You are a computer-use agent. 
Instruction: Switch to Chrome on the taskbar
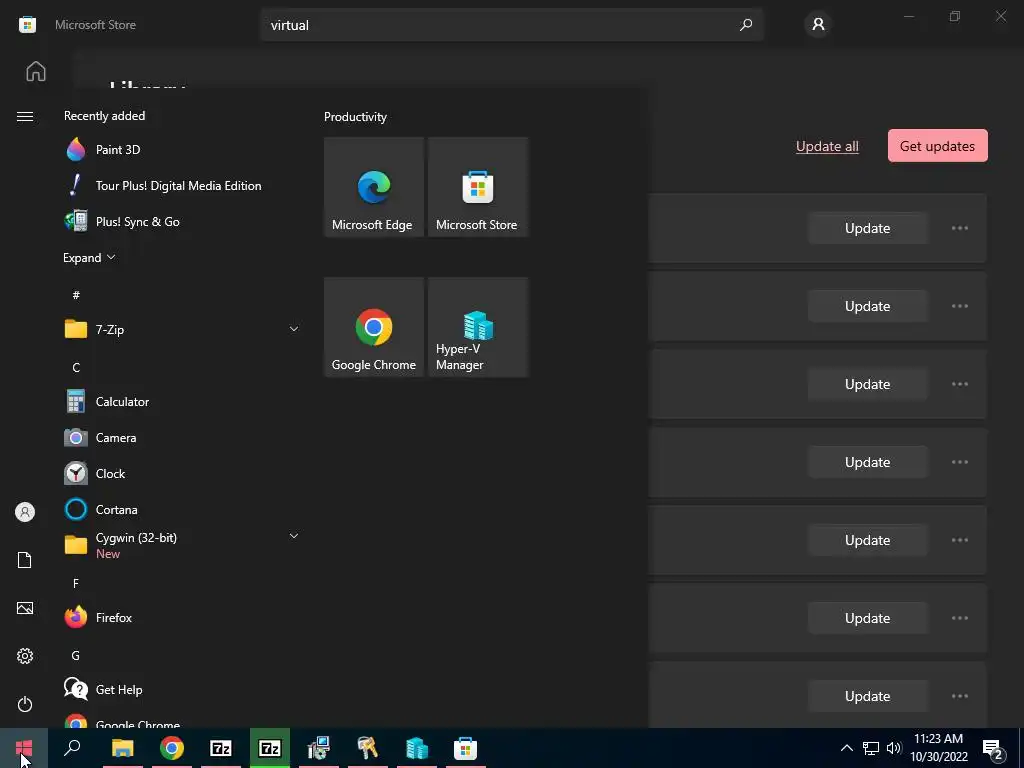[x=172, y=748]
